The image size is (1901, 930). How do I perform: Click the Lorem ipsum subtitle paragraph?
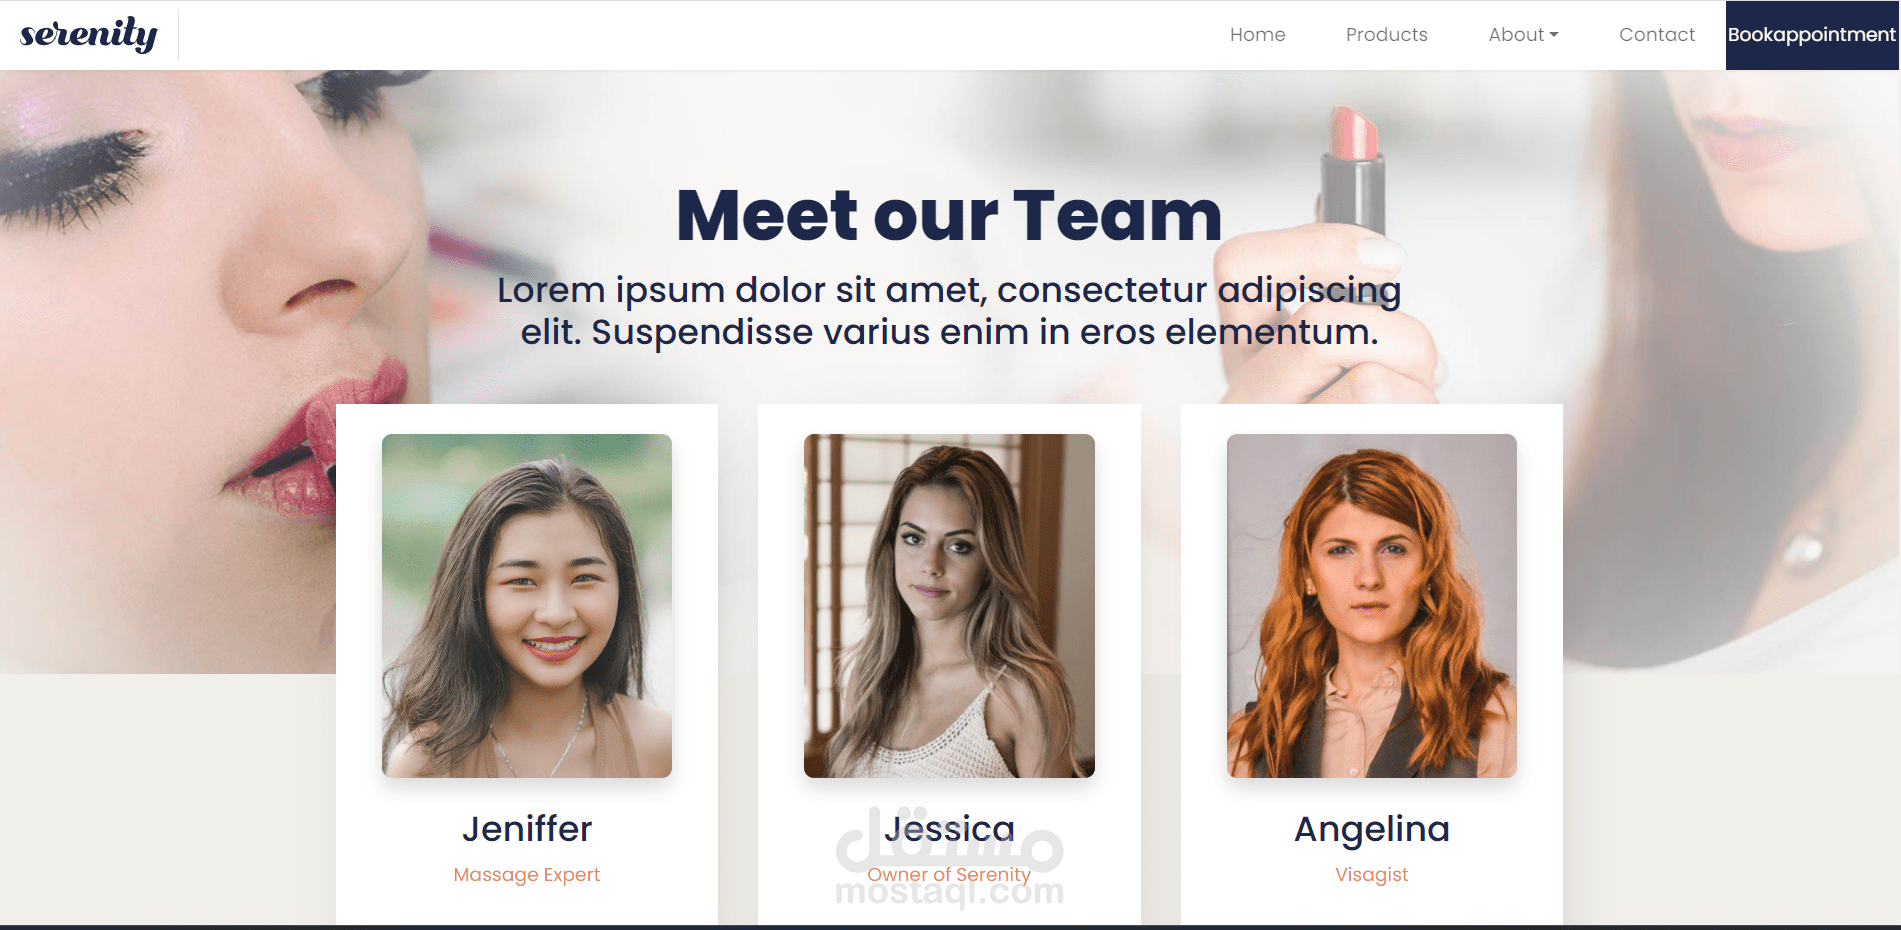click(x=949, y=311)
